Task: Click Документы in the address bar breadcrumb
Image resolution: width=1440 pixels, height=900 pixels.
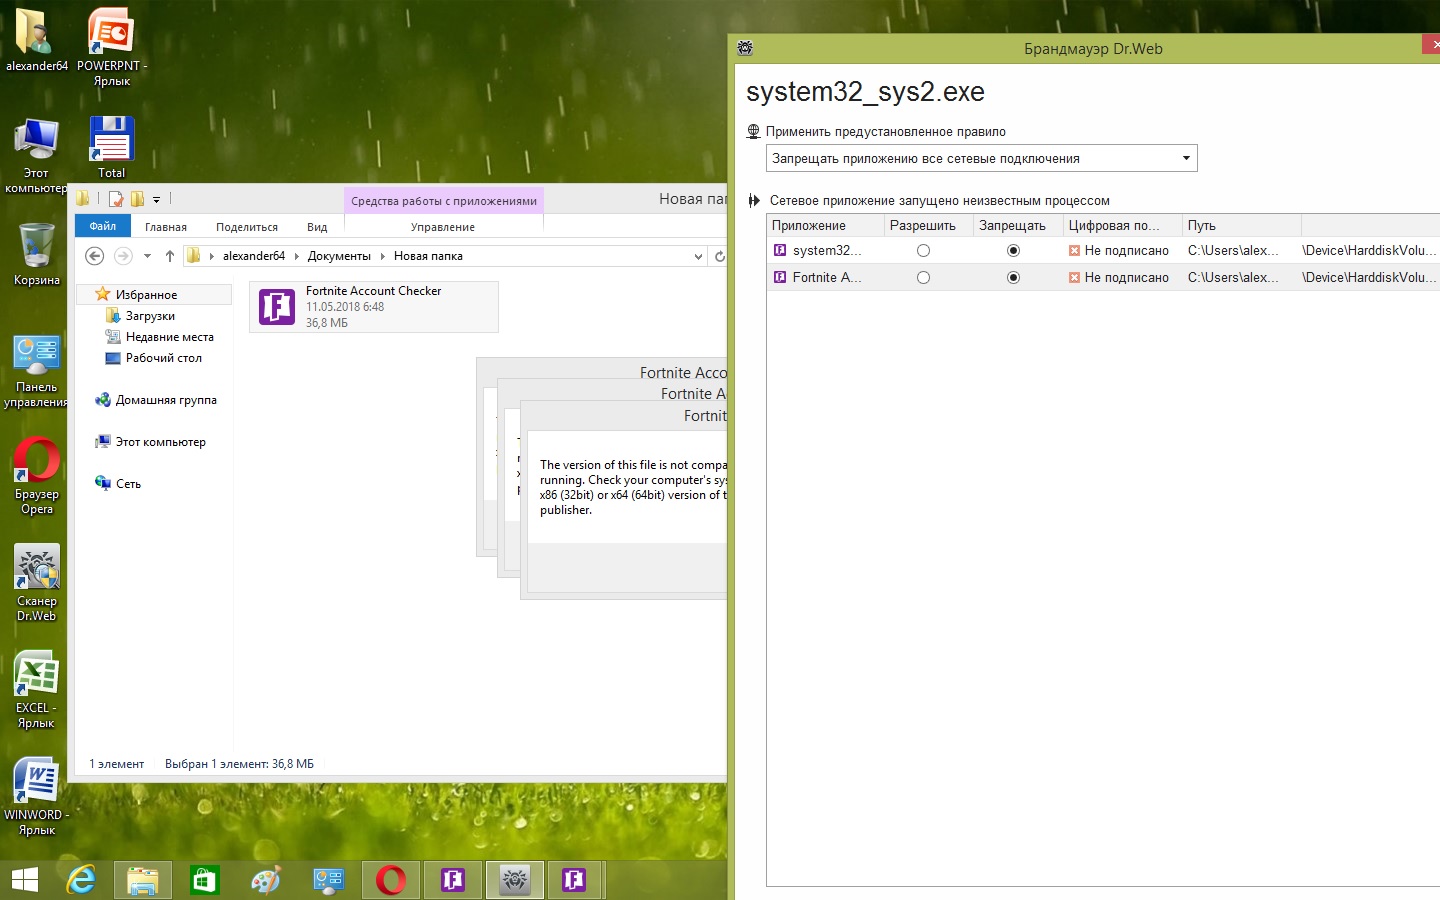Action: coord(339,256)
